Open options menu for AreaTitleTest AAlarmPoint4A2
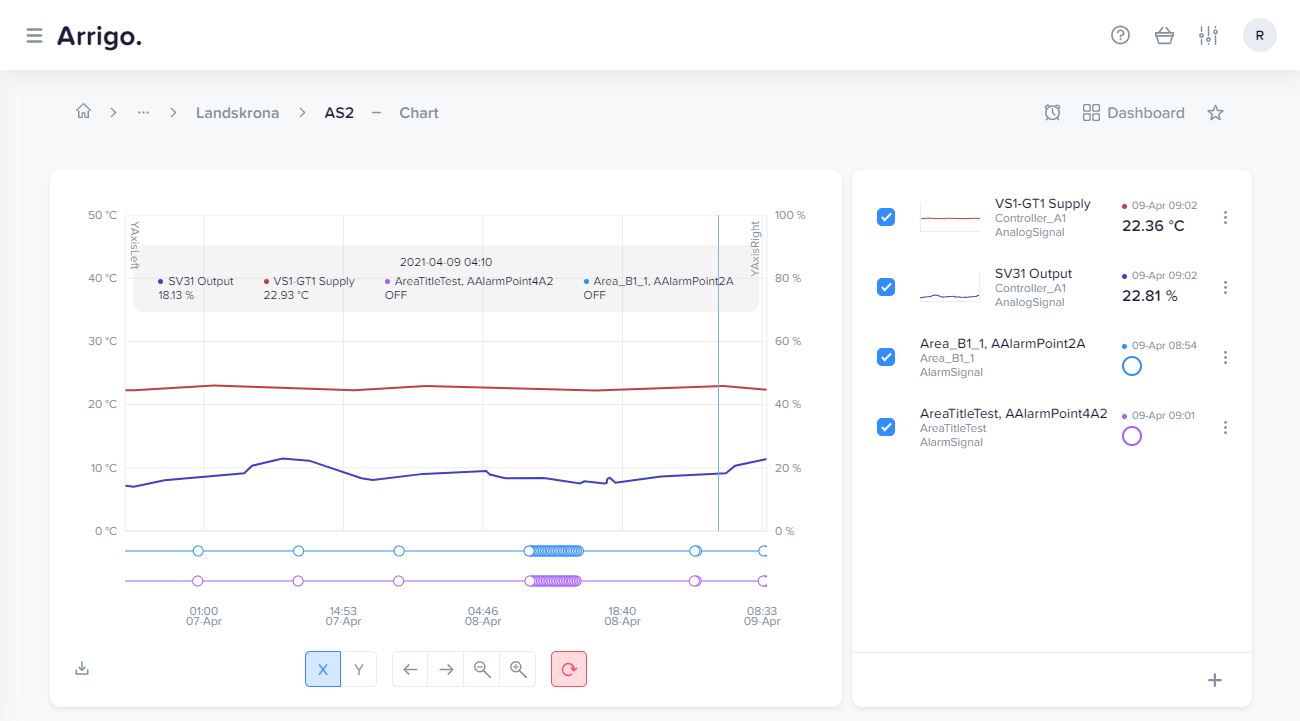The width and height of the screenshot is (1300, 721). click(1226, 427)
